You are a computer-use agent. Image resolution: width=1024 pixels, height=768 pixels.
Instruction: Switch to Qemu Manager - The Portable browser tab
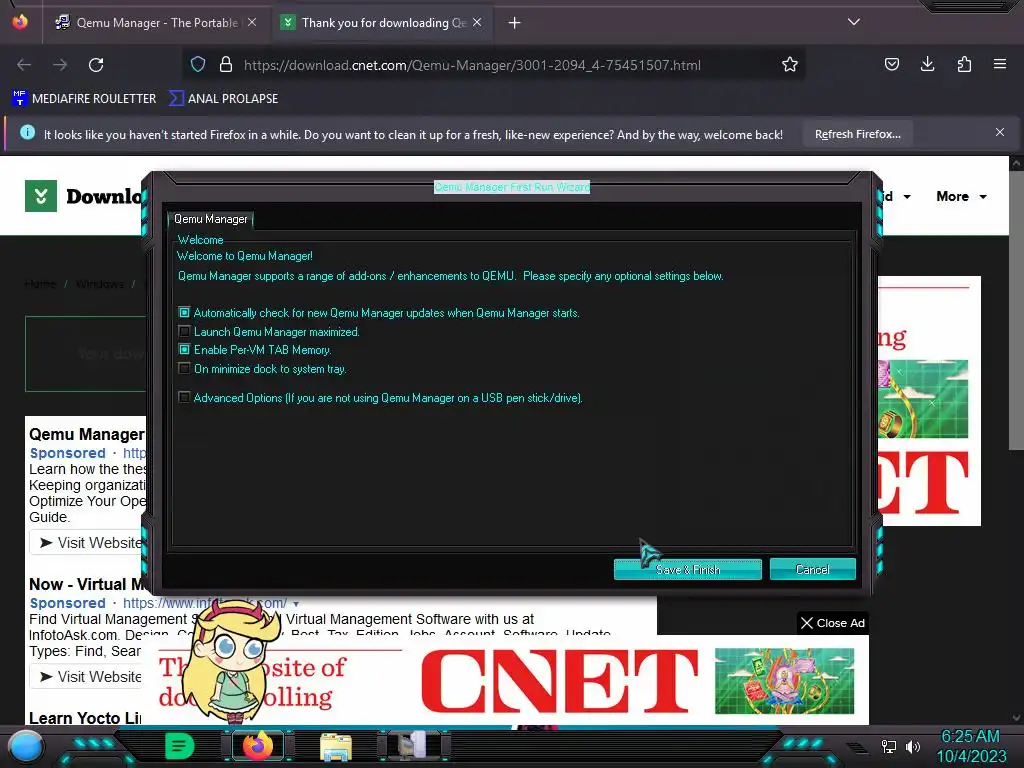(155, 23)
